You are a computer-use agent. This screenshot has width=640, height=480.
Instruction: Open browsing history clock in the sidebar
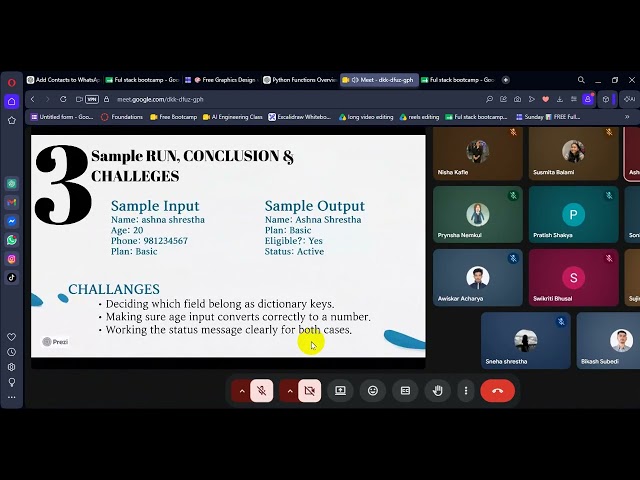click(x=11, y=352)
